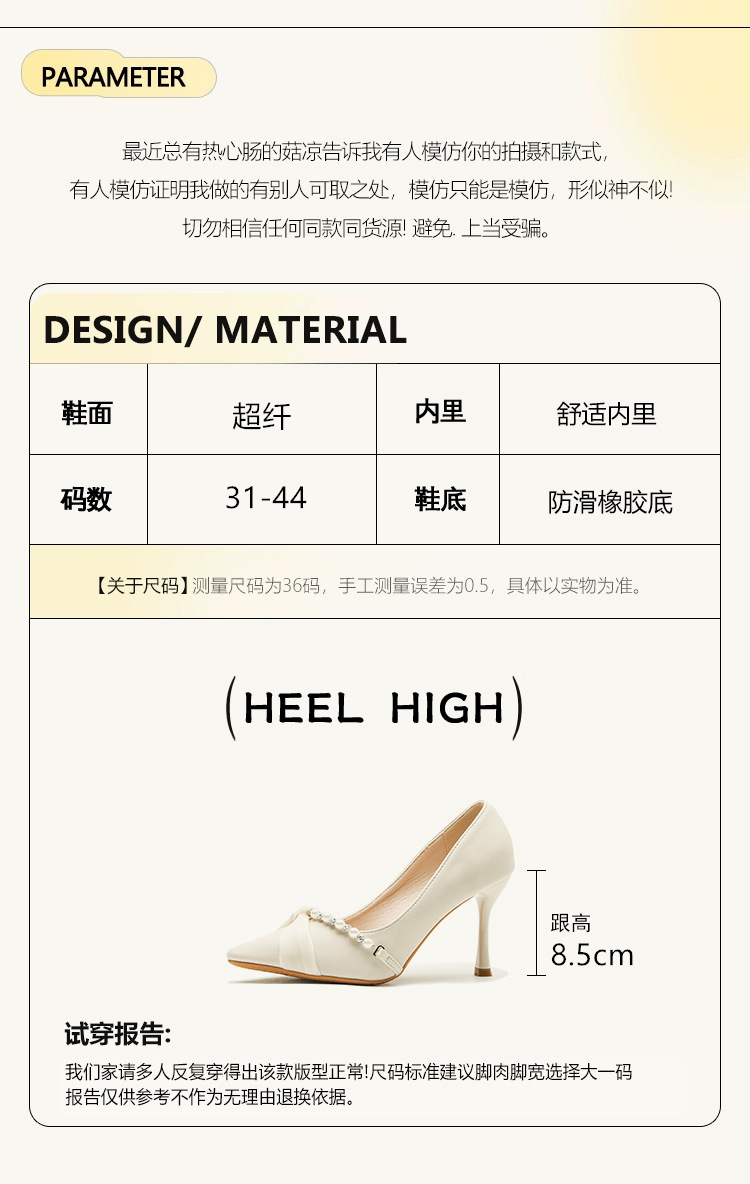Click the DESIGN/ MATERIAL heading

[x=225, y=330]
